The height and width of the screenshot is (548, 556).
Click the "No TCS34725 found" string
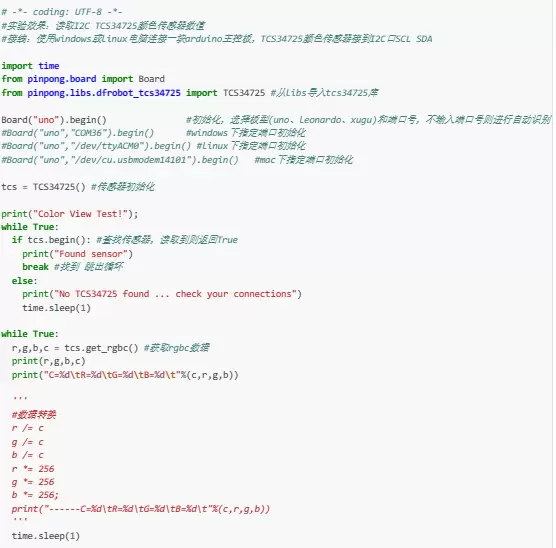click(x=175, y=294)
